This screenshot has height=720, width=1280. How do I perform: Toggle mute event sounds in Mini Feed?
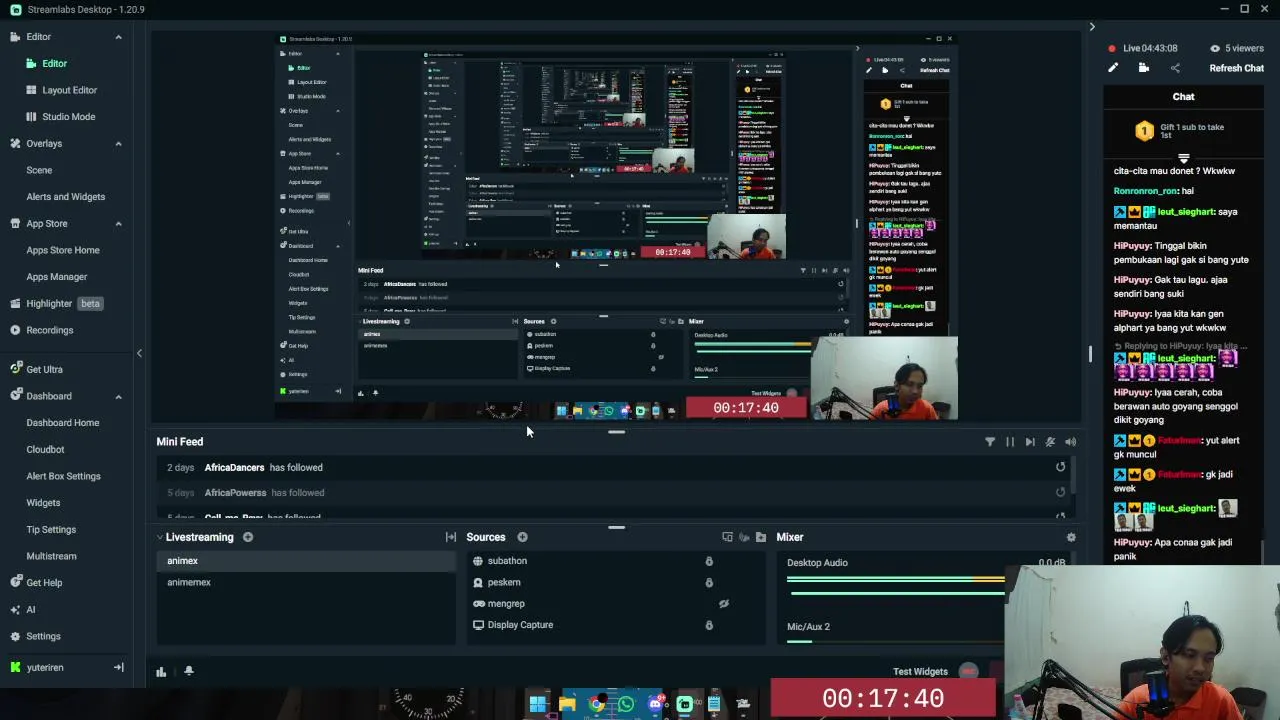[1071, 442]
